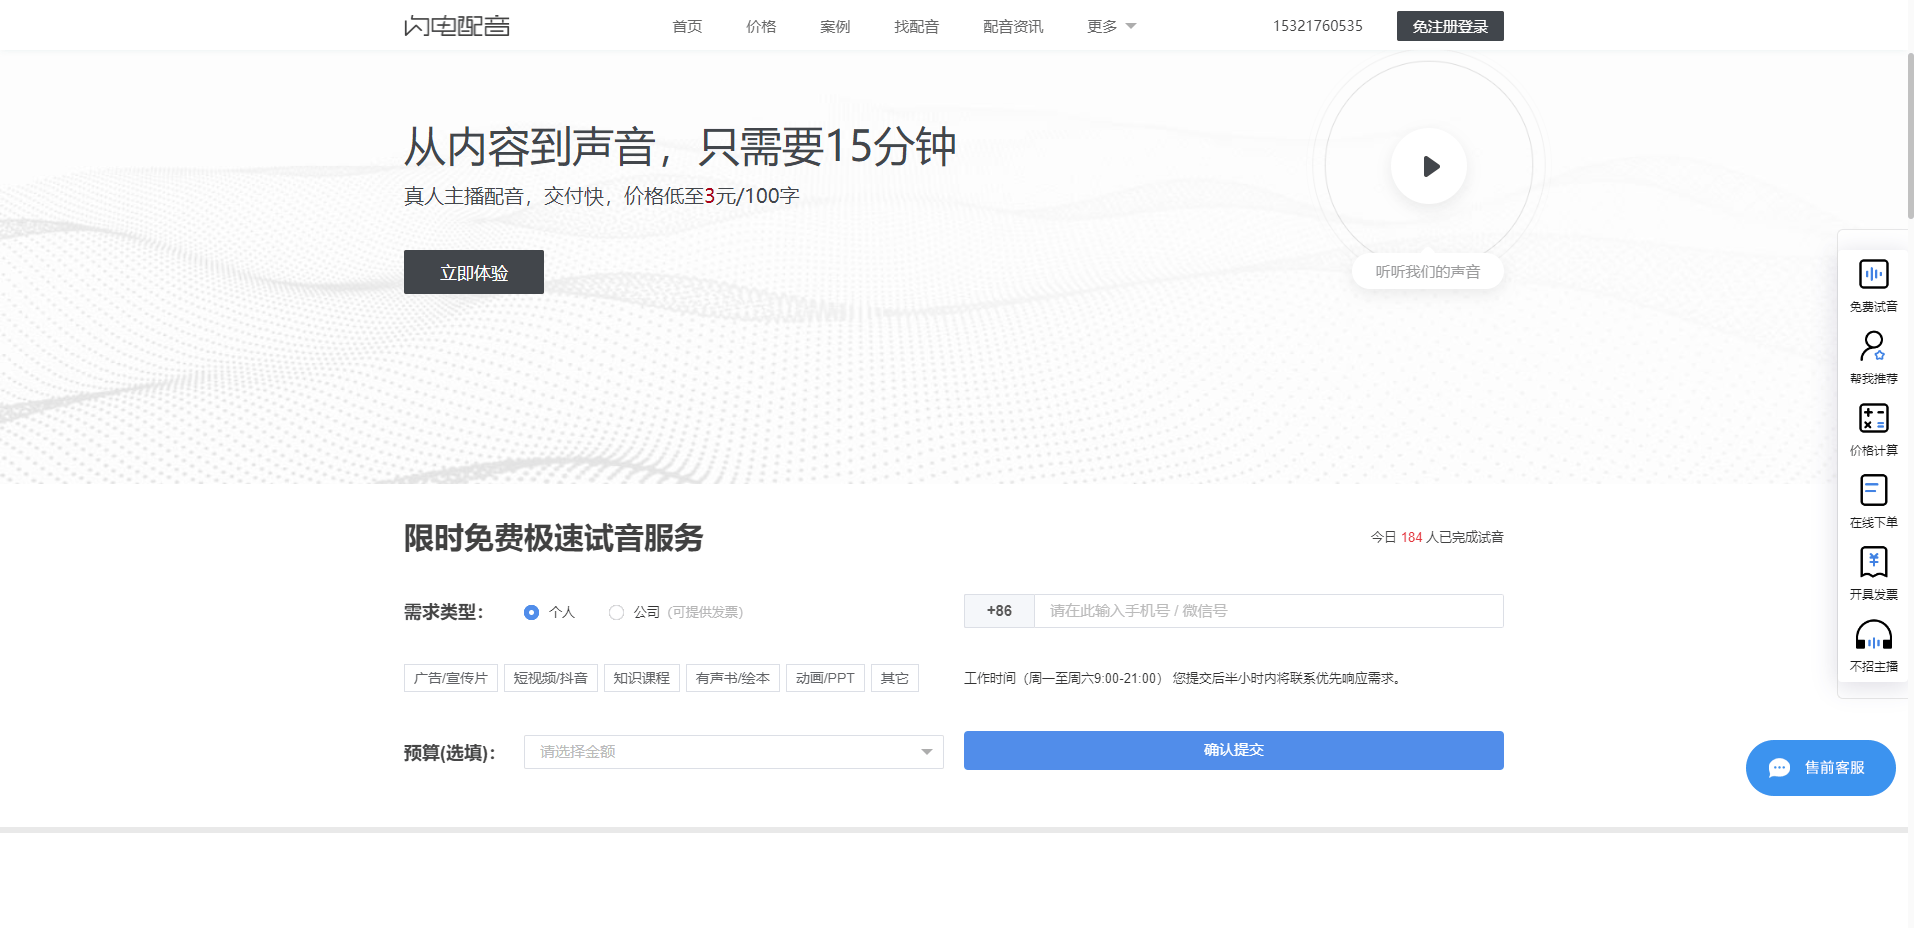Viewport: 1914px width, 928px height.
Task: Toggle the 短视频/抖音 category tag
Action: pyautogui.click(x=550, y=677)
